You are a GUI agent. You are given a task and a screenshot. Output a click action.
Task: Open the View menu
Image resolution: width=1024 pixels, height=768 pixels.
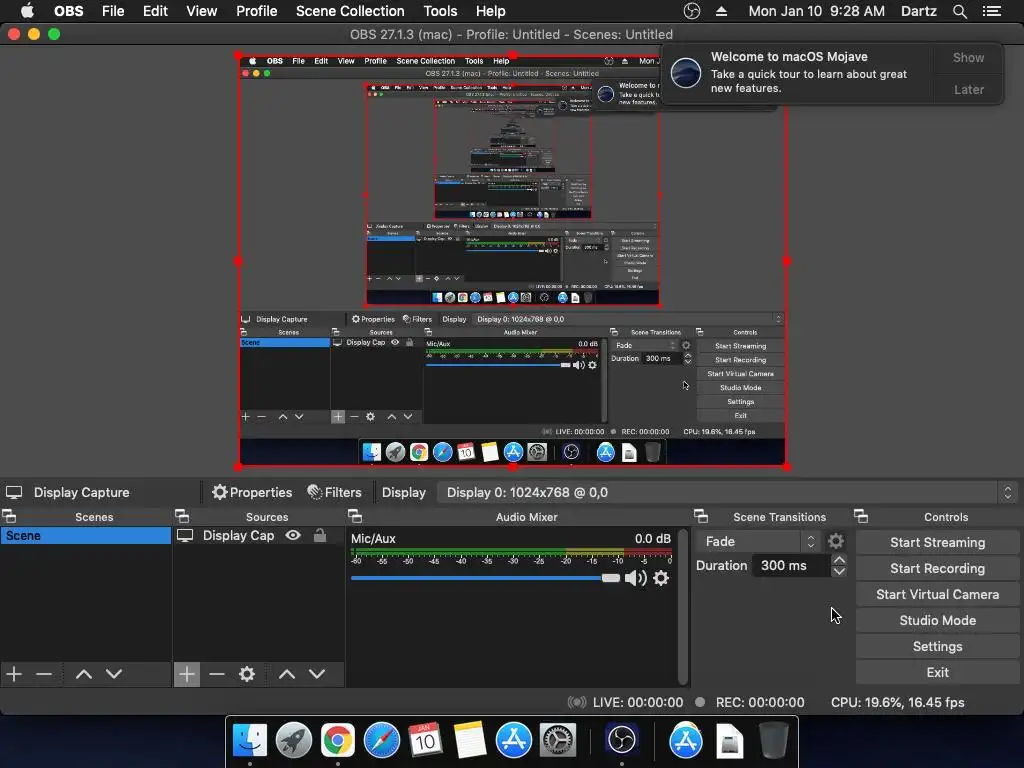(201, 11)
